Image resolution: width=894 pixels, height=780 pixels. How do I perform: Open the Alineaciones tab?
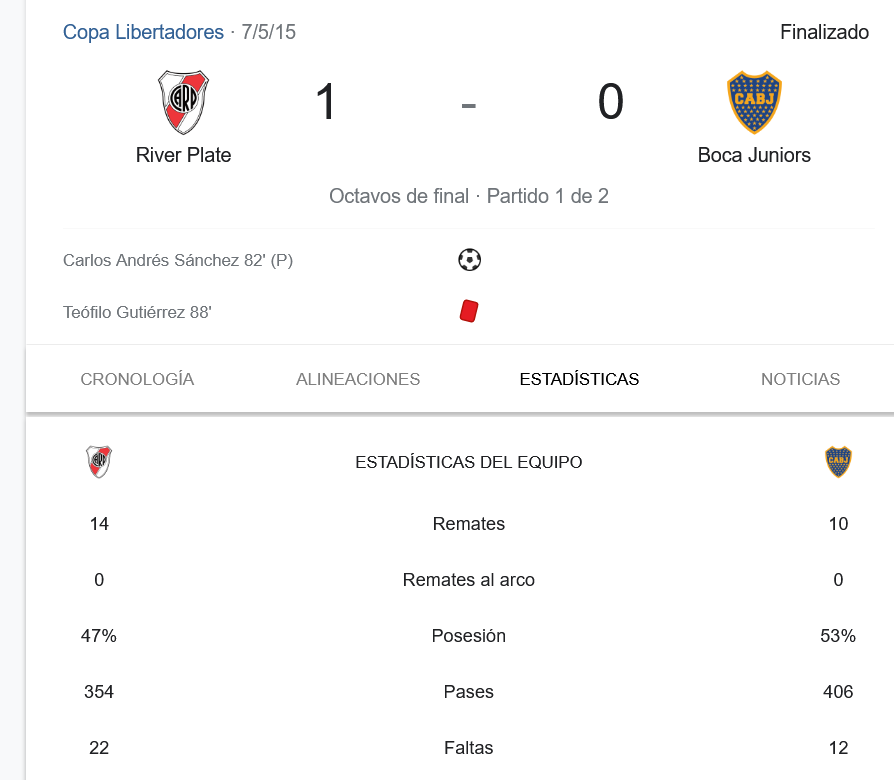click(x=357, y=379)
